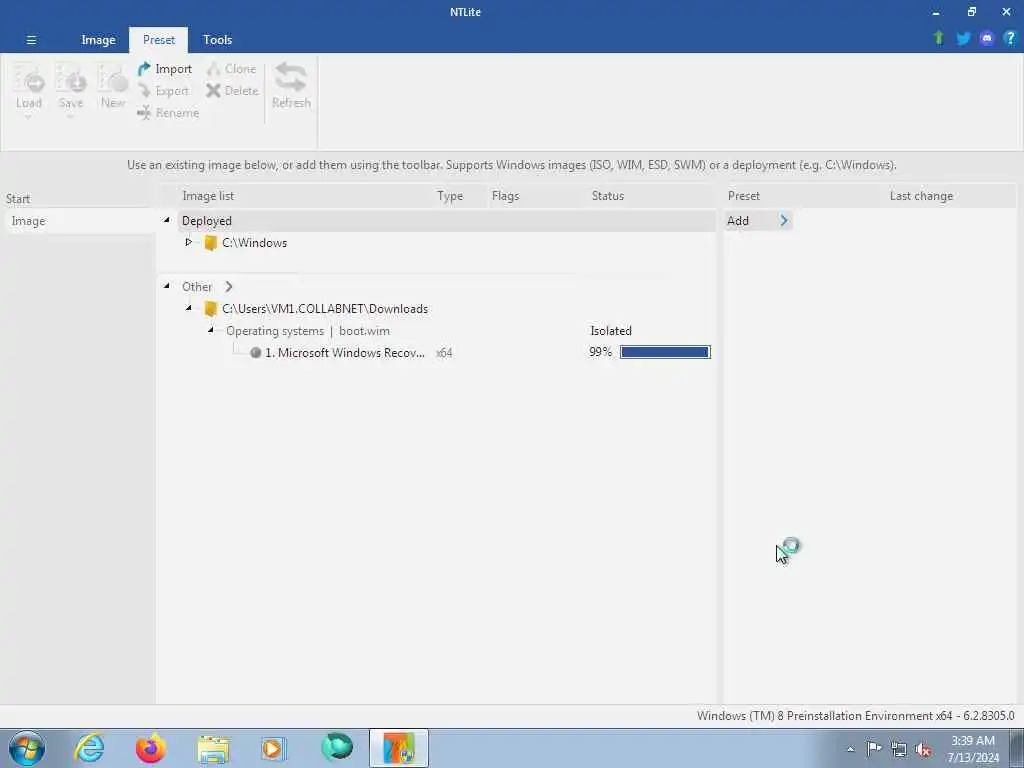Click the x64 type cell
The width and height of the screenshot is (1024, 768).
(444, 353)
